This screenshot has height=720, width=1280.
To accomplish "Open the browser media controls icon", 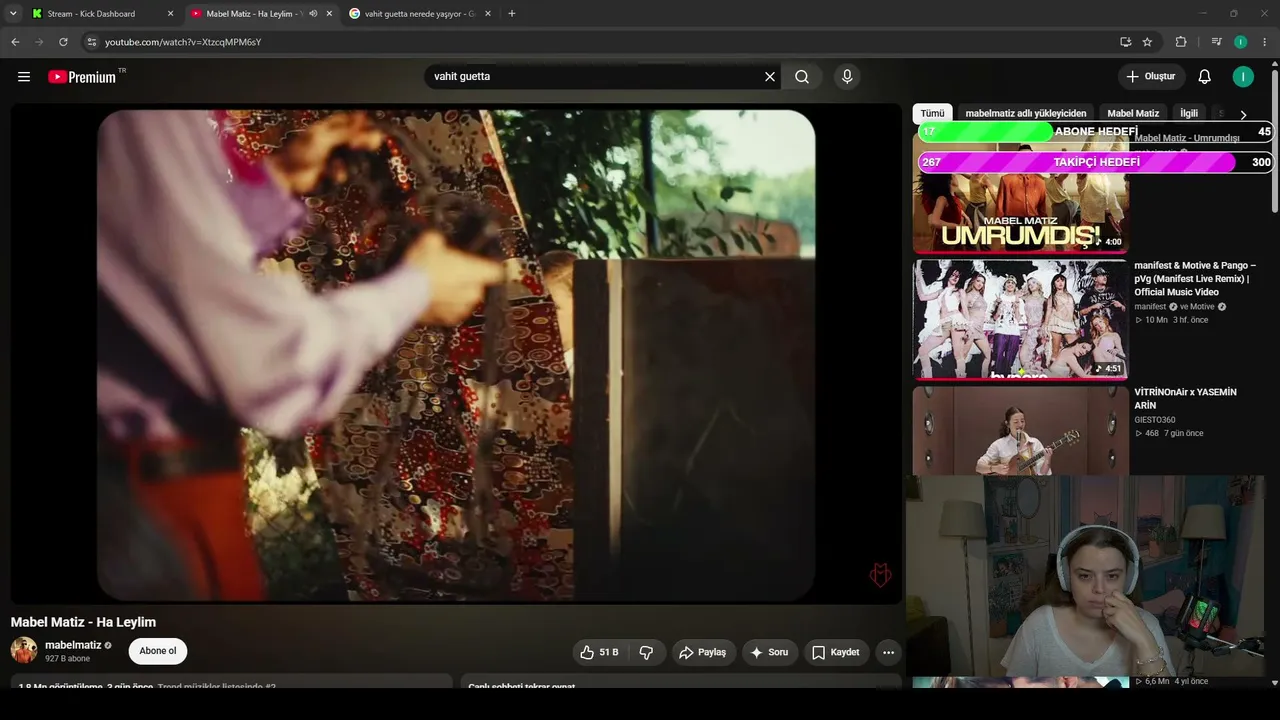I will tap(1216, 42).
